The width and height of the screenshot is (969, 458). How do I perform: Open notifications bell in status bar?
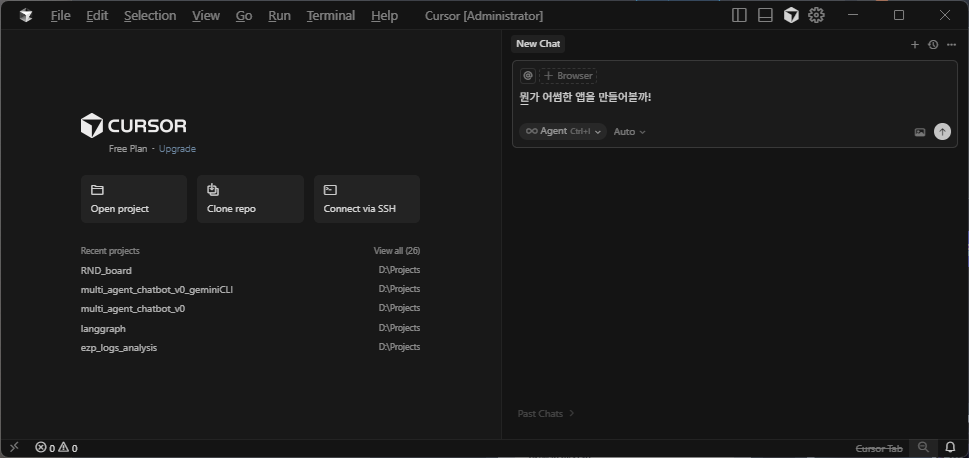point(950,448)
